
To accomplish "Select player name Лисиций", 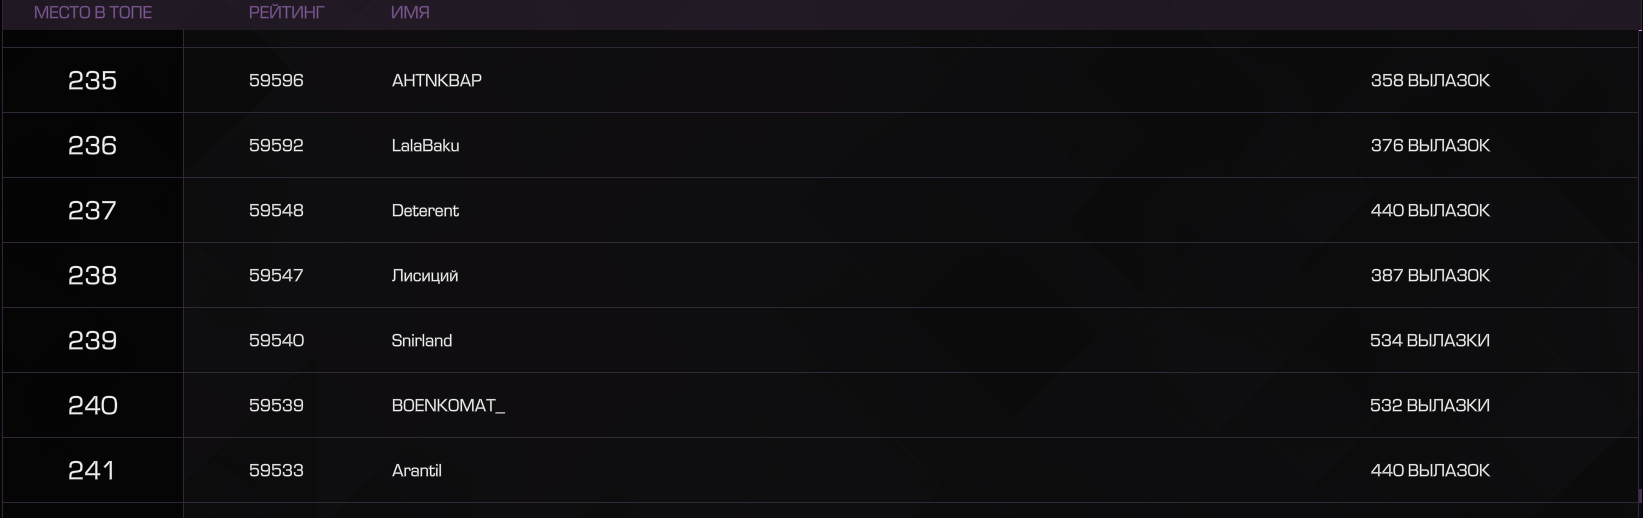I will click(x=425, y=275).
